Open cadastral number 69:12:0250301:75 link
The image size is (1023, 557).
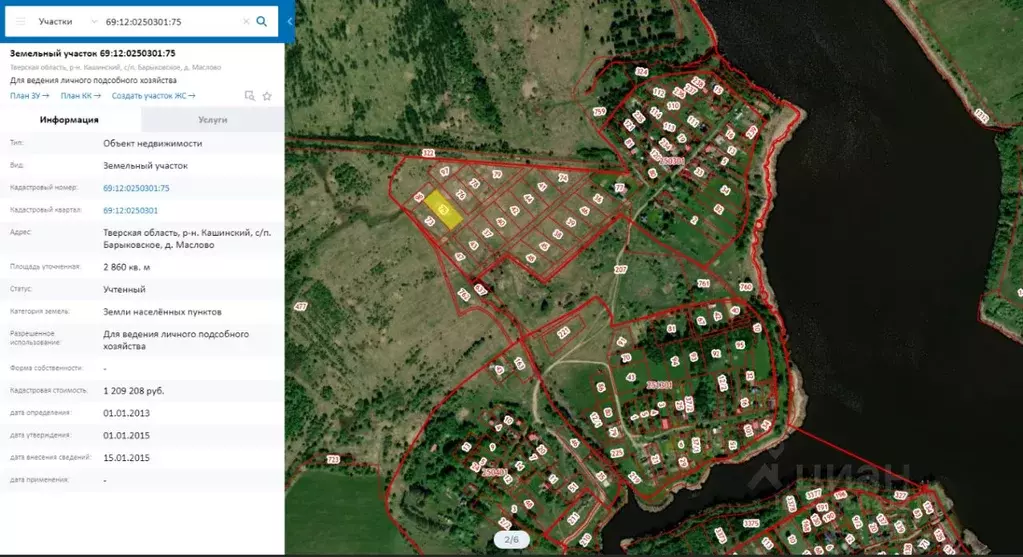click(x=136, y=188)
